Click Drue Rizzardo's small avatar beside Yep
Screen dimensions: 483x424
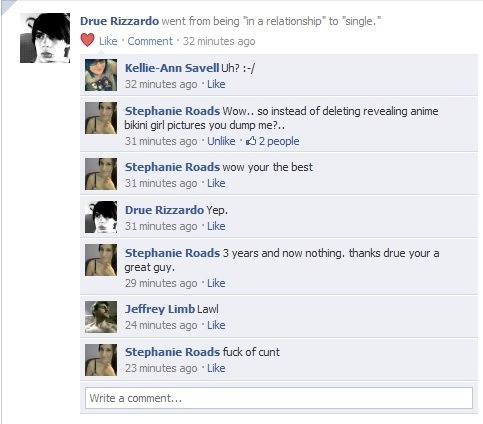[101, 217]
